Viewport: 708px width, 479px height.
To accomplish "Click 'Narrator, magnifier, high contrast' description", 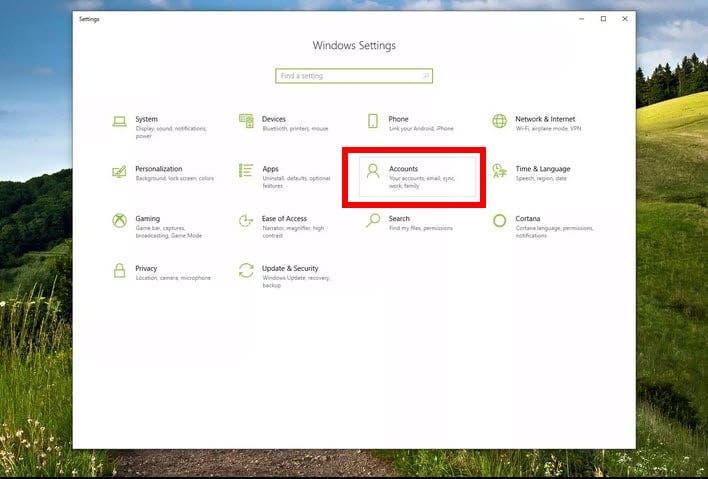I will click(x=293, y=232).
